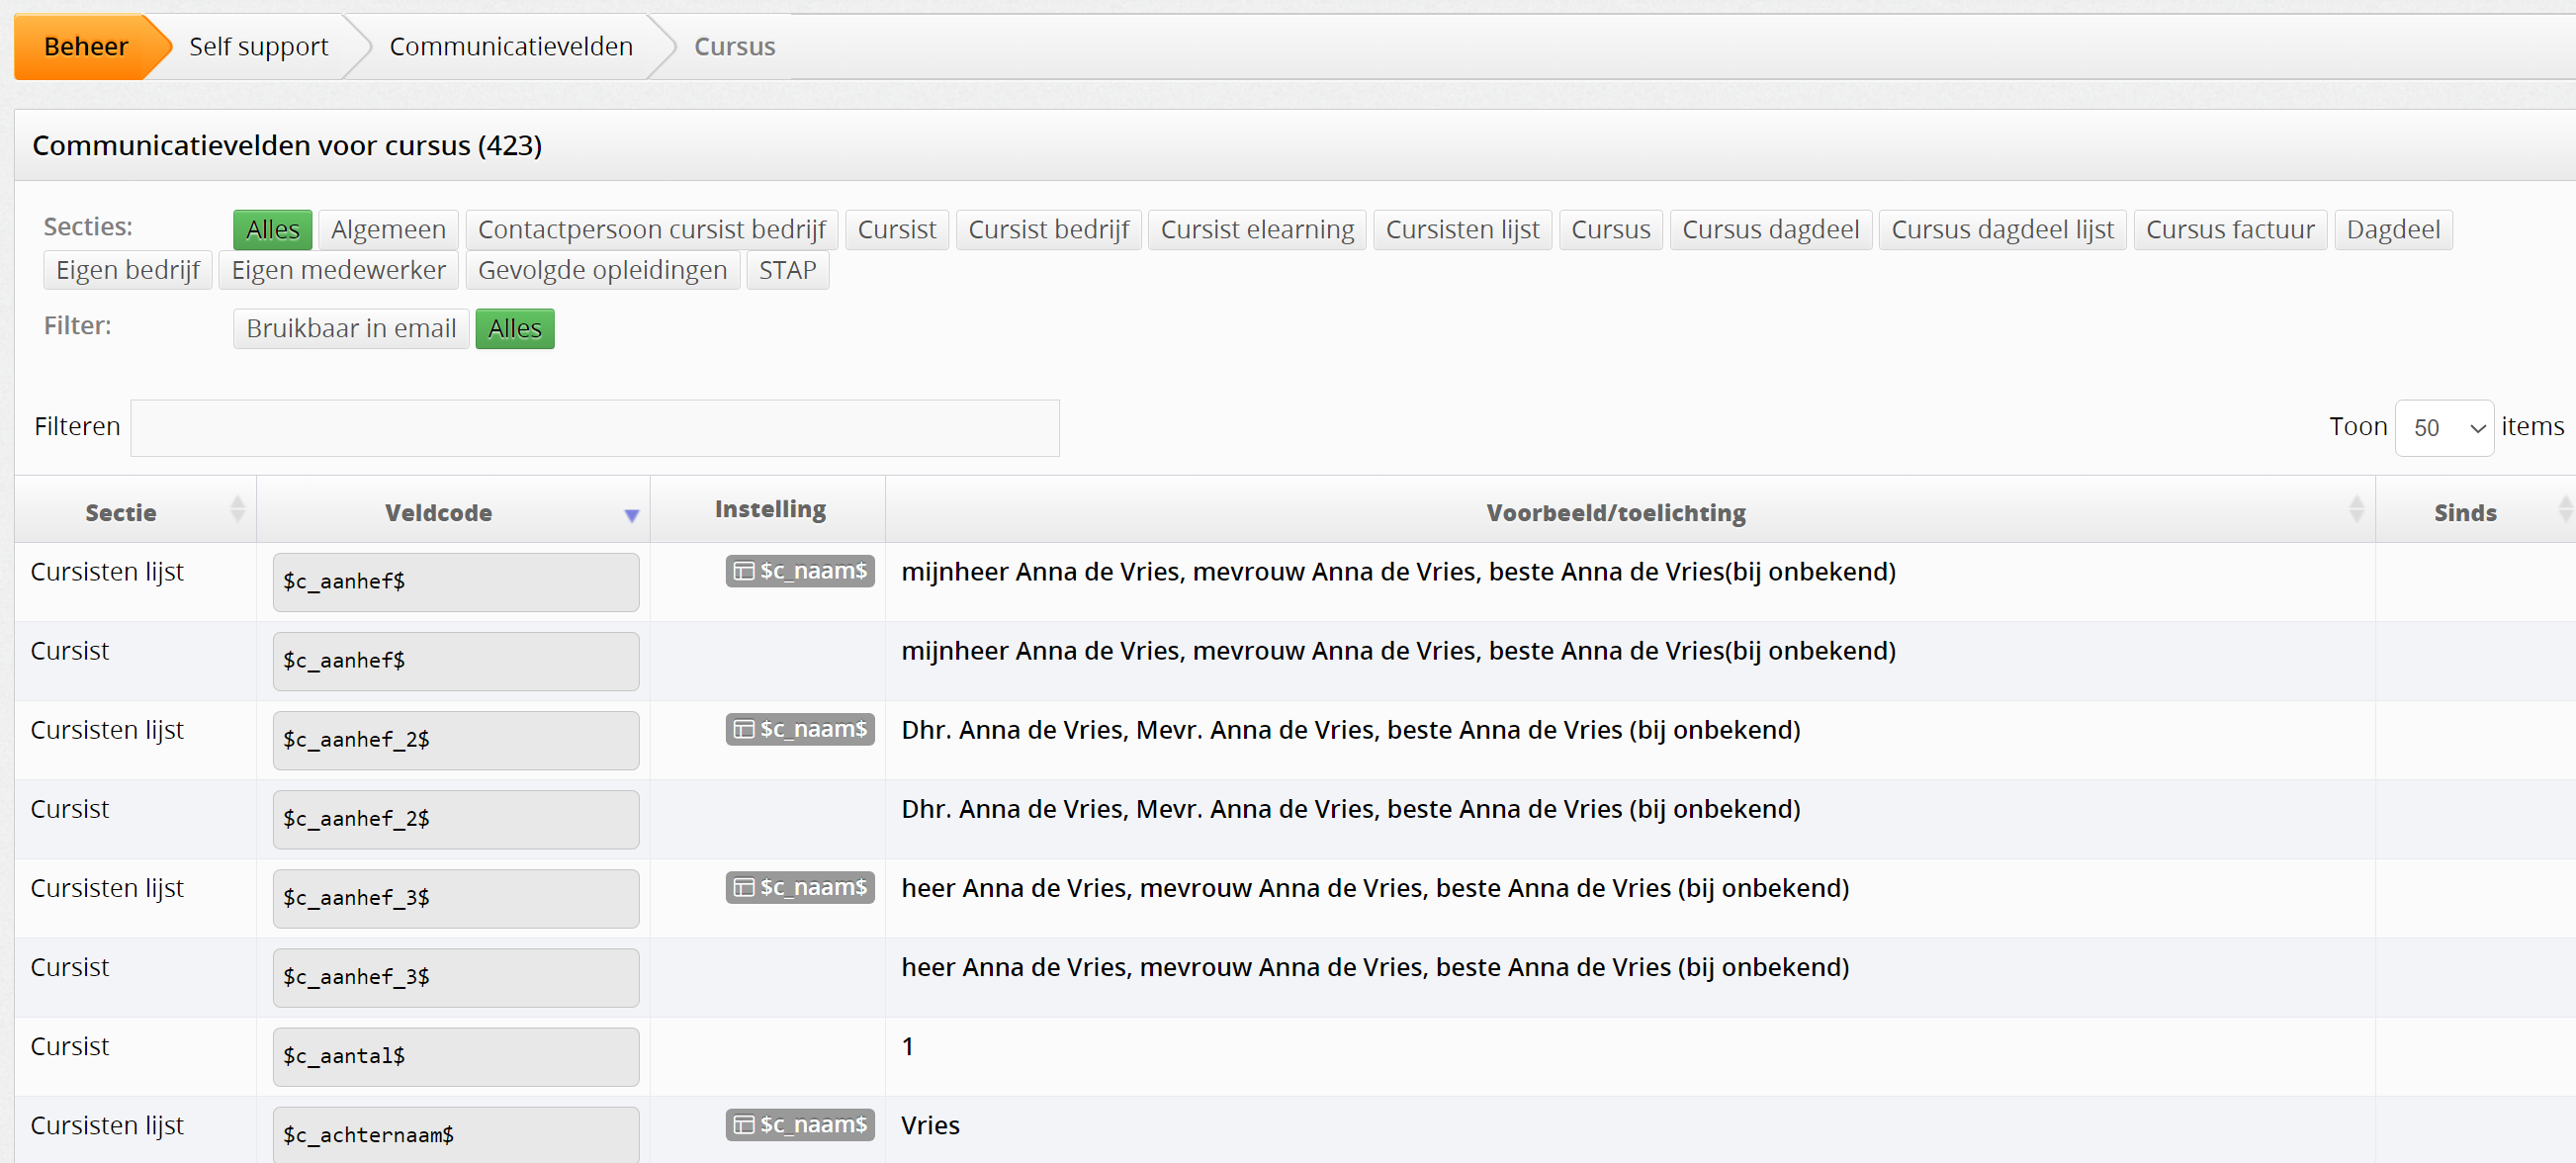Filter by STAP section
2576x1163 pixels.
(x=787, y=270)
